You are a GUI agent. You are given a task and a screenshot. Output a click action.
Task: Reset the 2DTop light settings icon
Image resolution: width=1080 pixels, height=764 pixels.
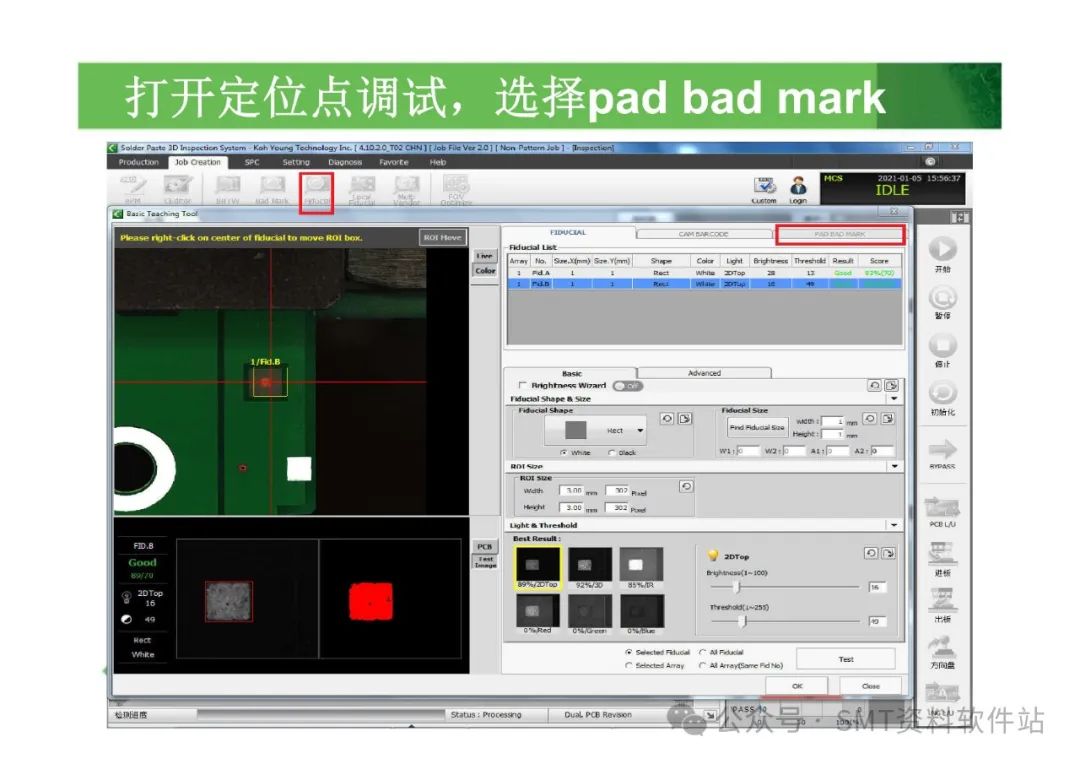pos(871,553)
